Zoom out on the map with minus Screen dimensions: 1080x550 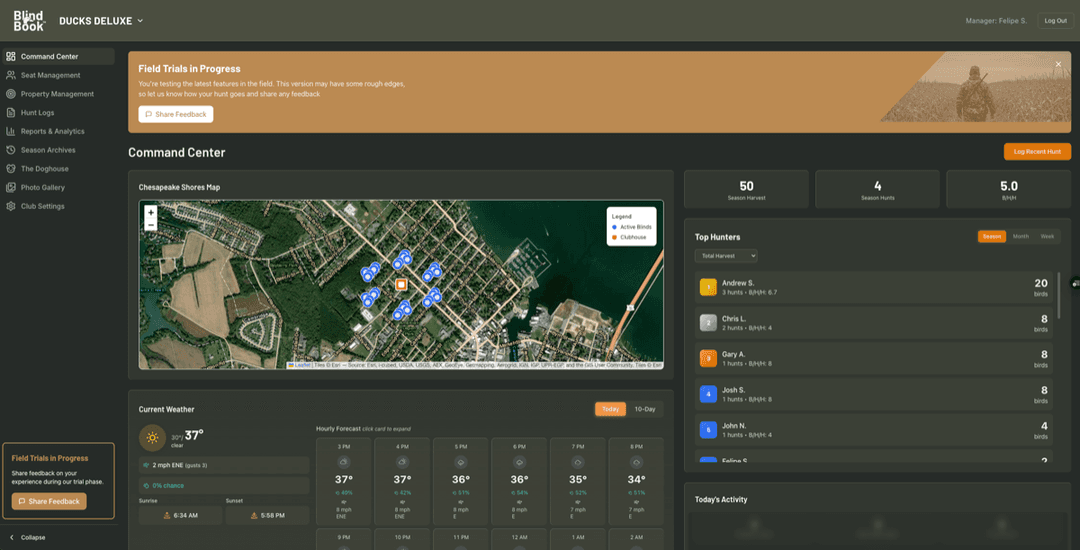point(151,225)
